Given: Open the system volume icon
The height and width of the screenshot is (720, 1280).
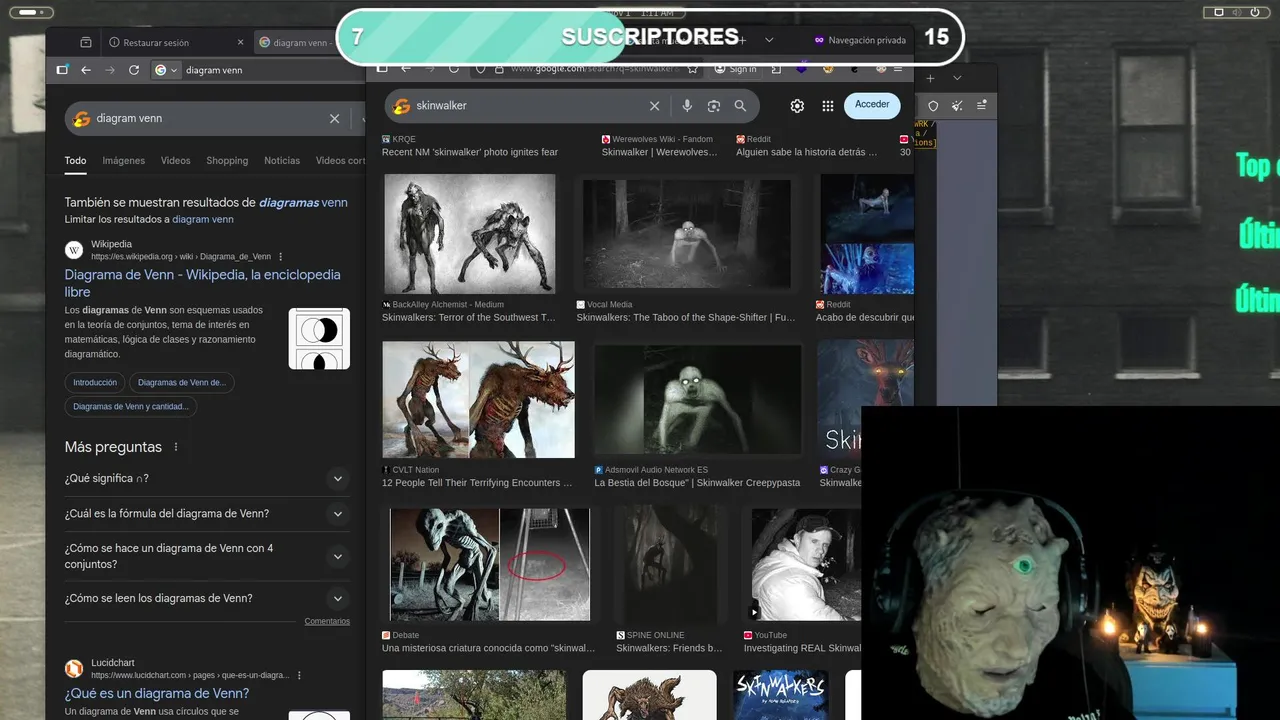Looking at the screenshot, I should 1238,12.
